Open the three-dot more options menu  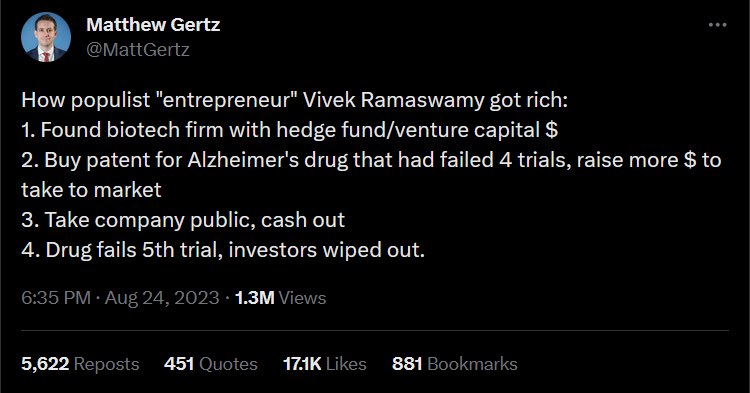717,25
